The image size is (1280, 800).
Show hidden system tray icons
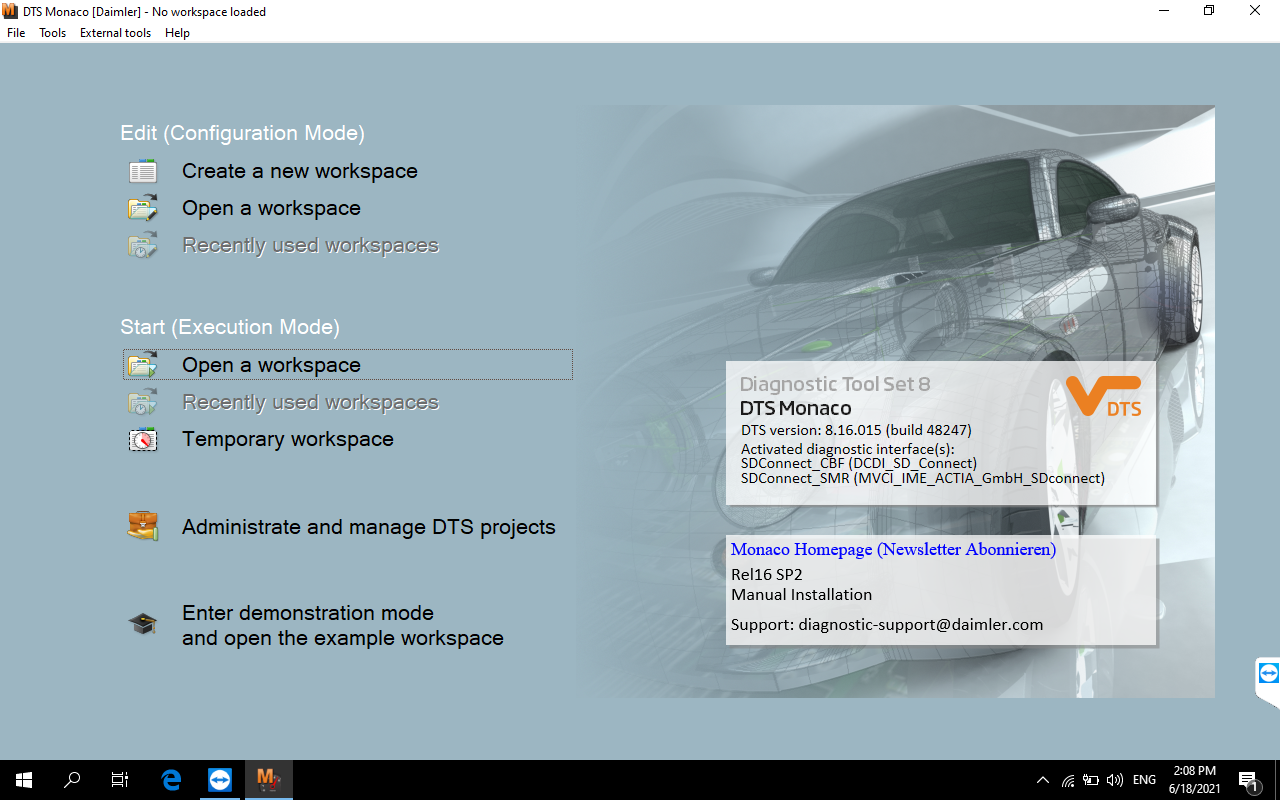[x=1043, y=780]
